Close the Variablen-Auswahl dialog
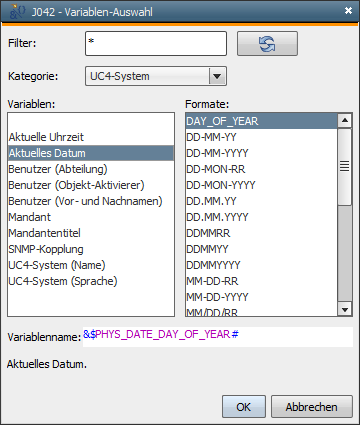Screen dimensions: 360x425 tap(348, 11)
